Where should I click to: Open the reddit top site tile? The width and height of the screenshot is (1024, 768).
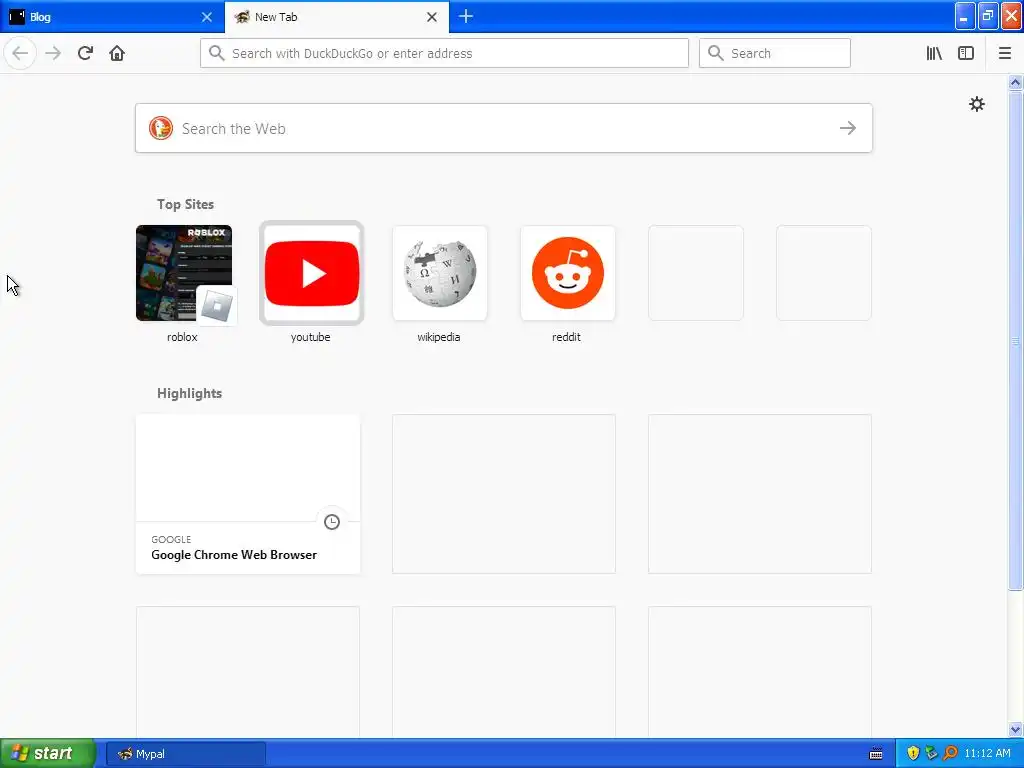[568, 273]
